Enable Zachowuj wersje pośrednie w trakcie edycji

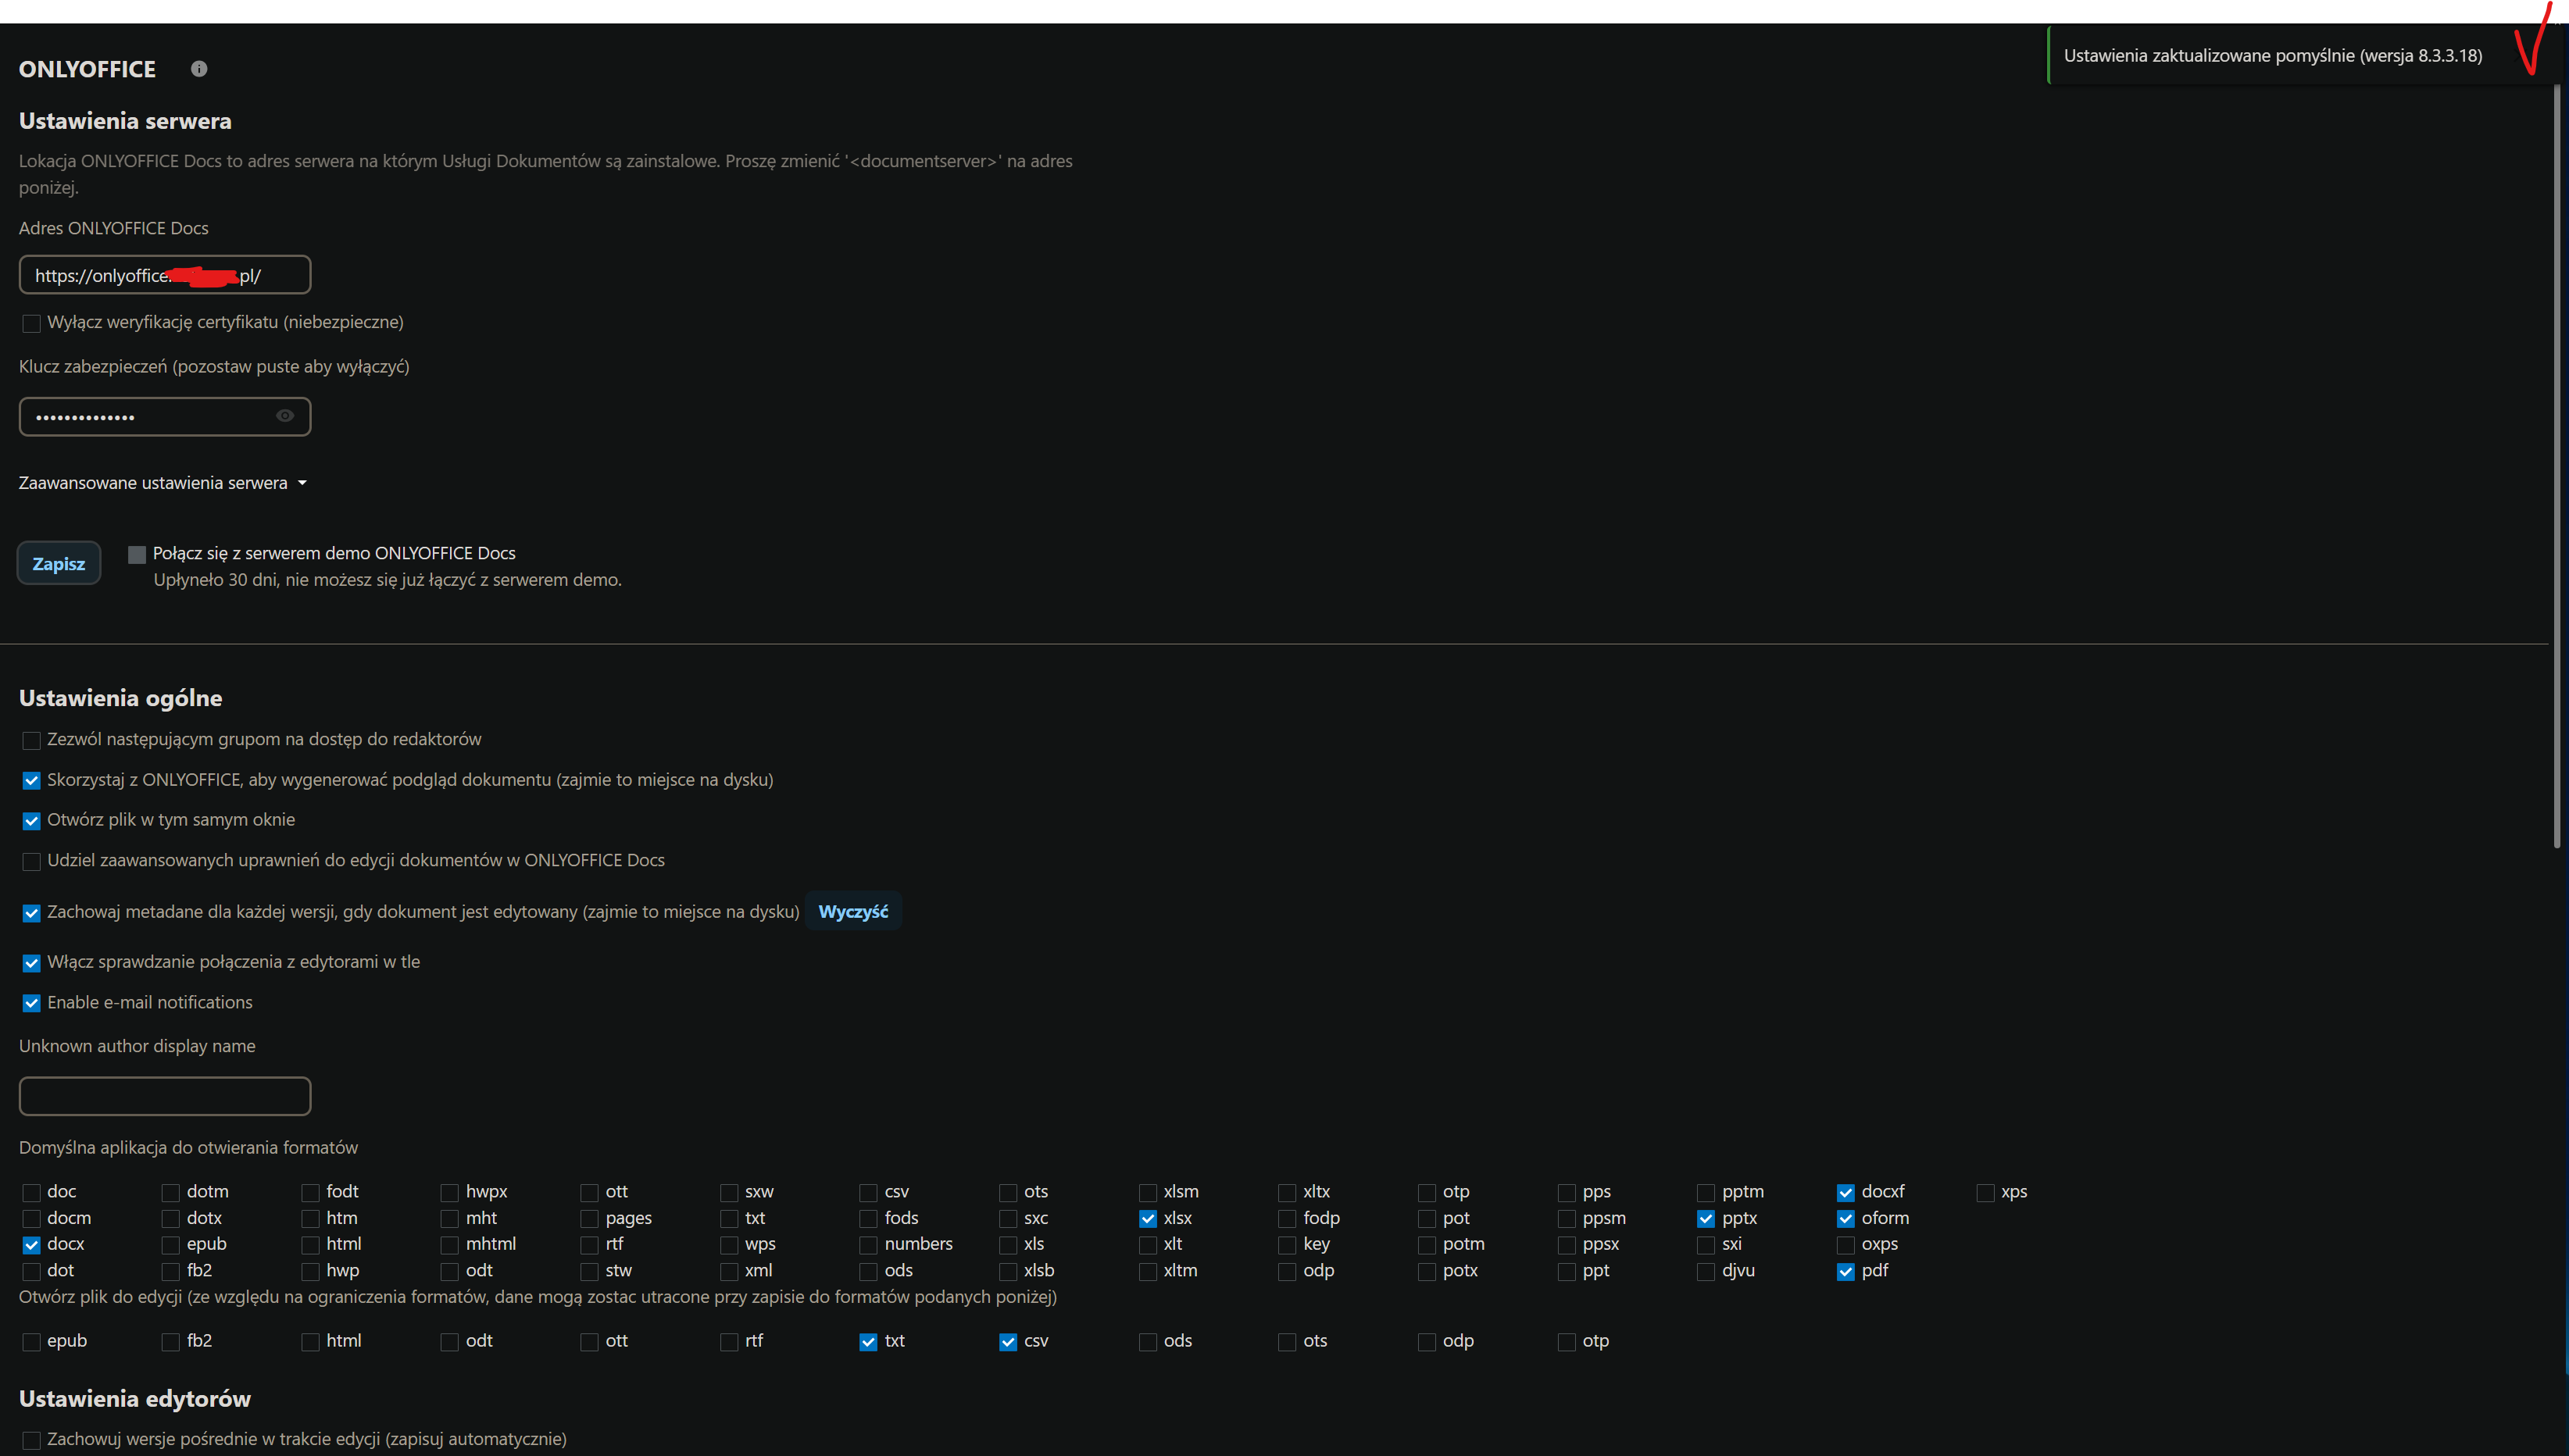32,1440
